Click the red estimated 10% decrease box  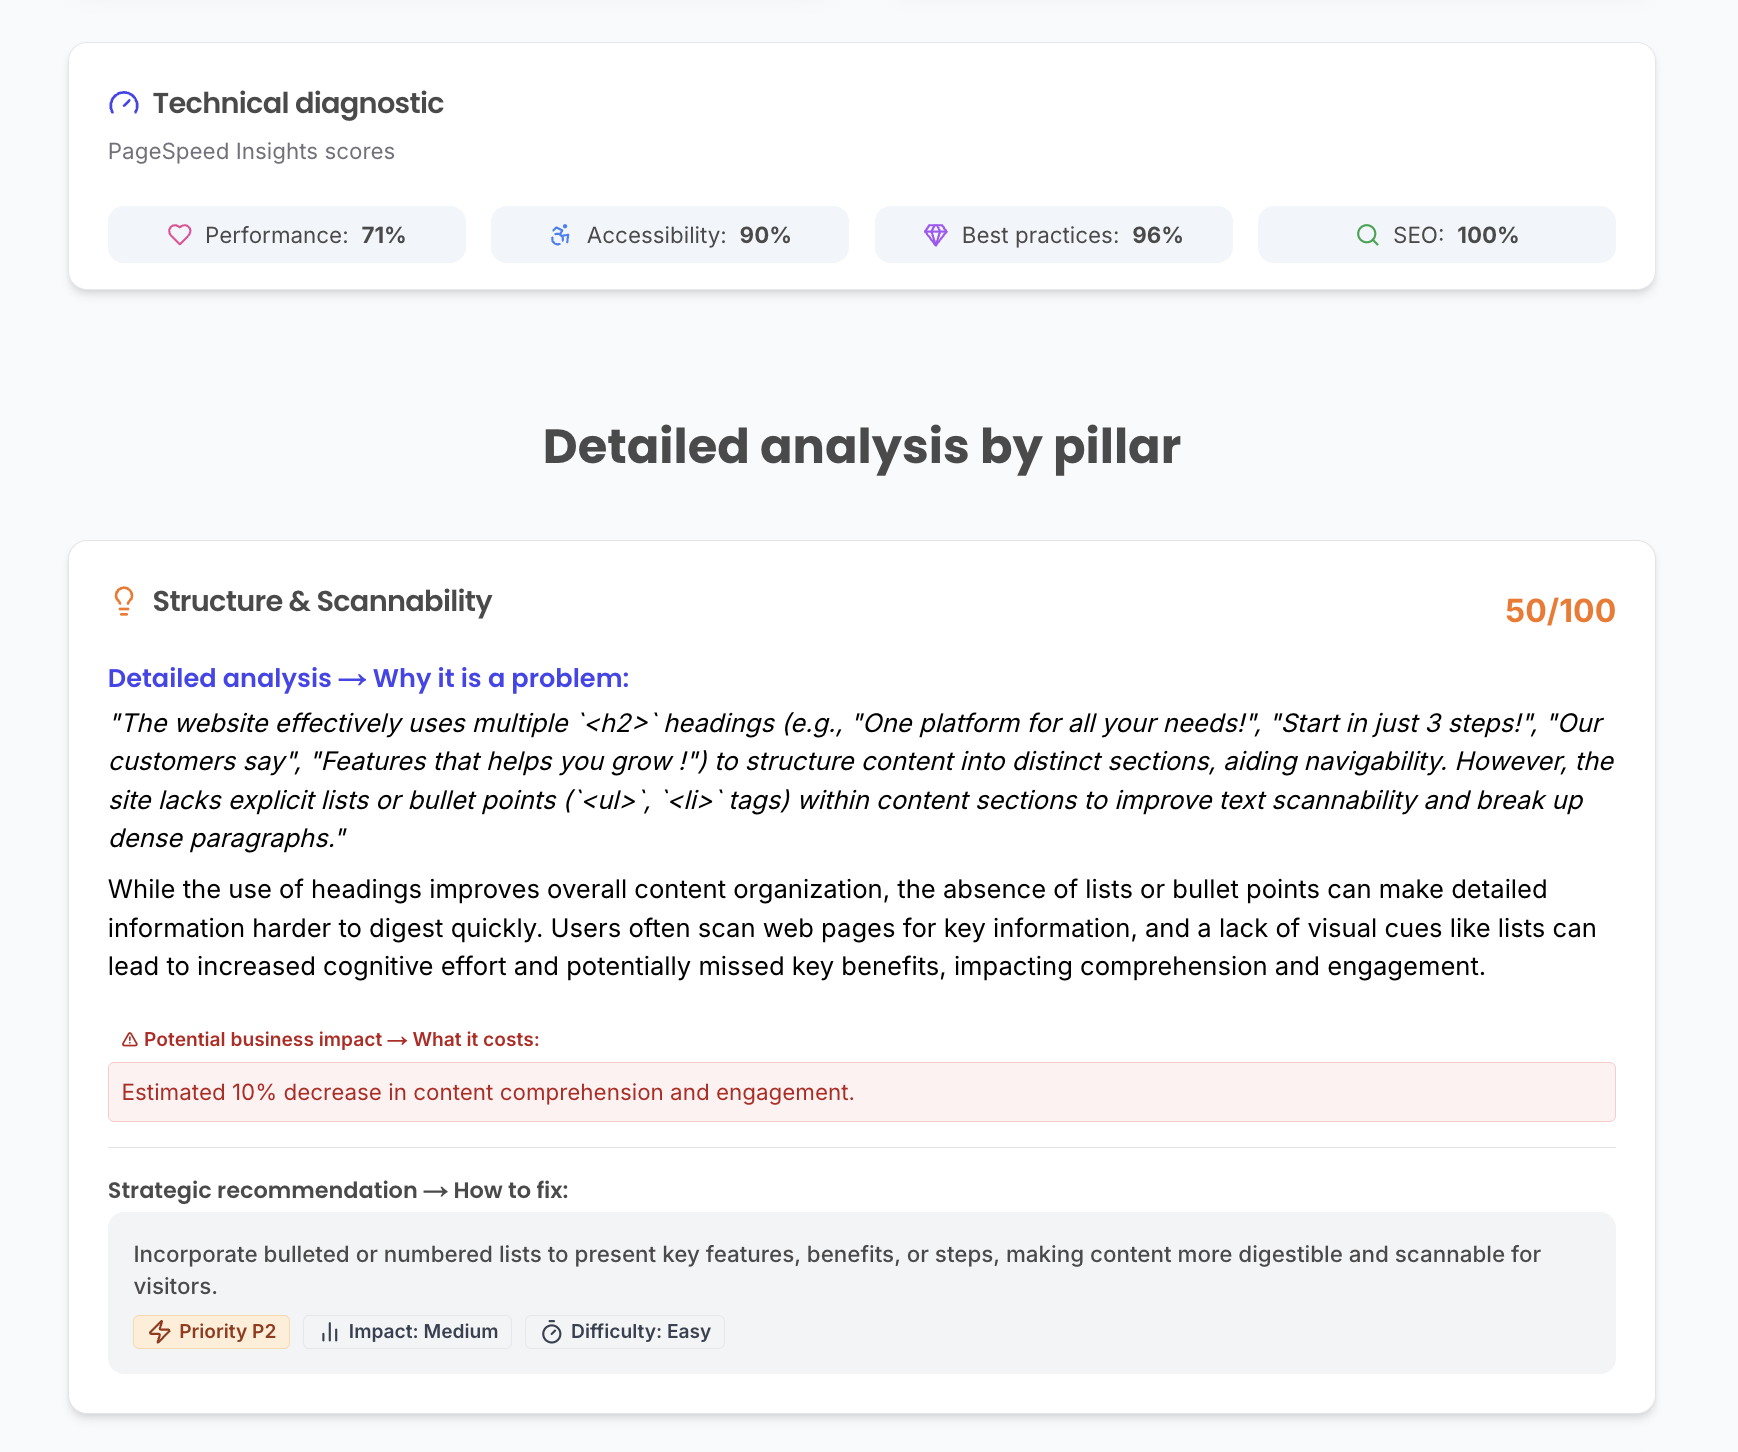pyautogui.click(x=862, y=1092)
